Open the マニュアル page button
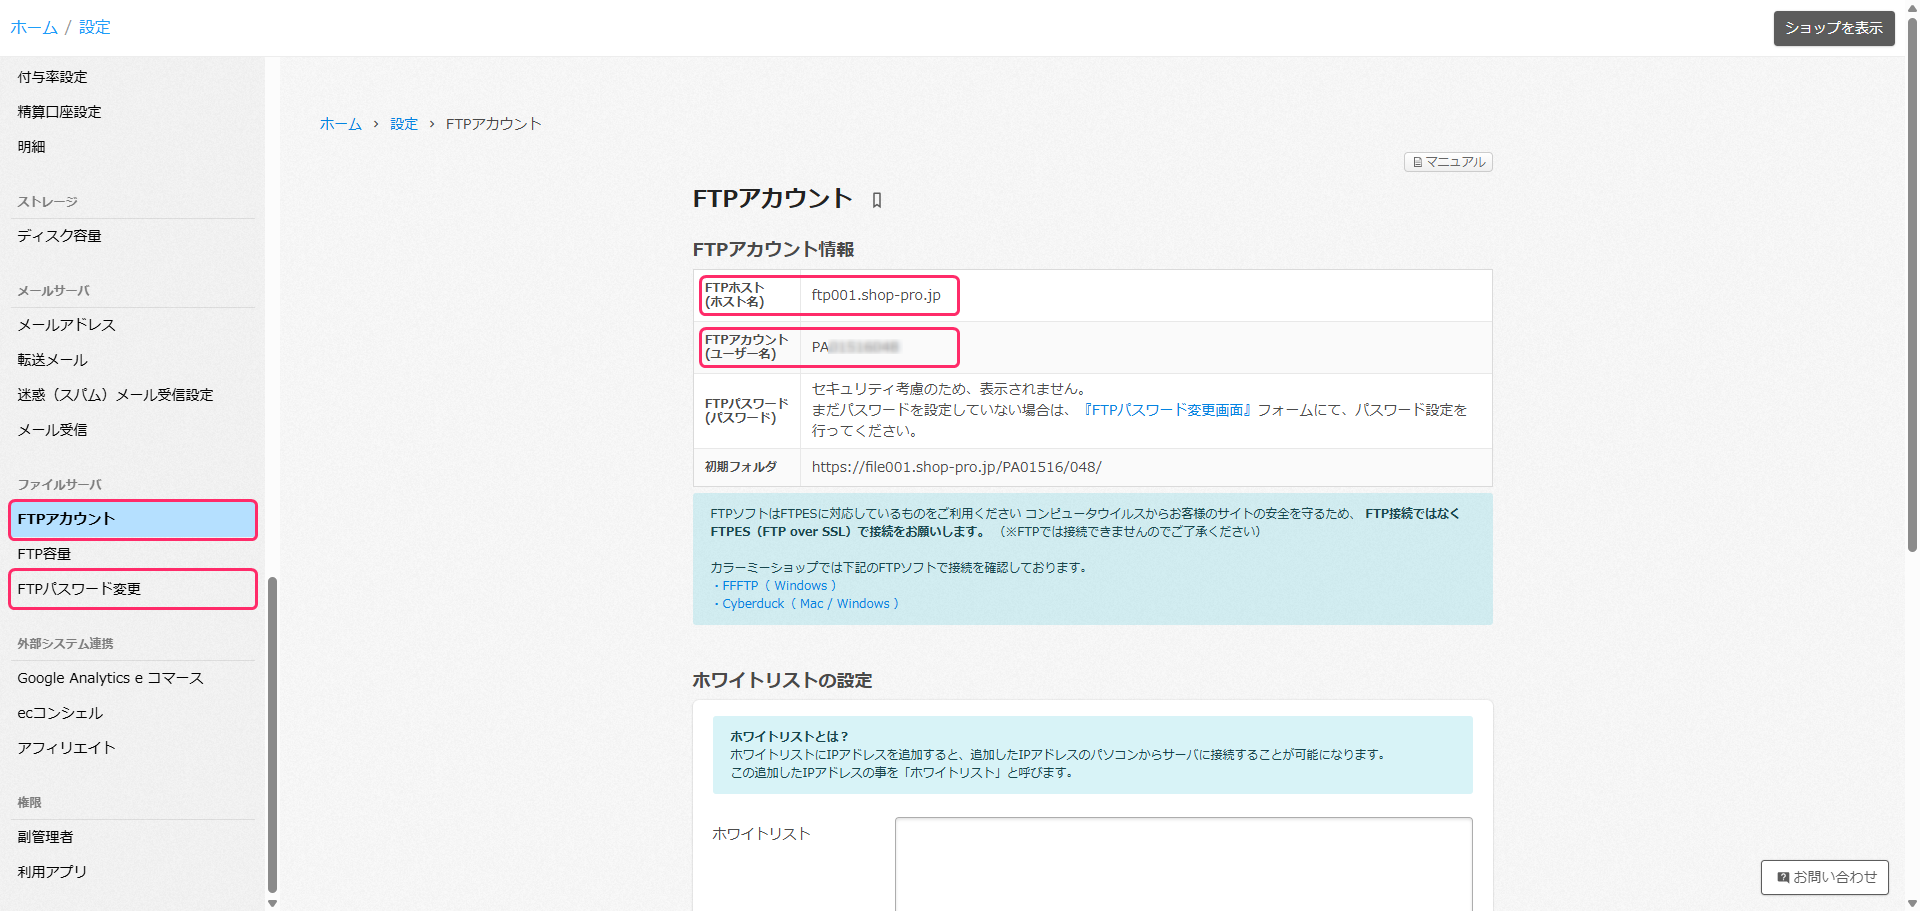The height and width of the screenshot is (911, 1920). tap(1448, 162)
